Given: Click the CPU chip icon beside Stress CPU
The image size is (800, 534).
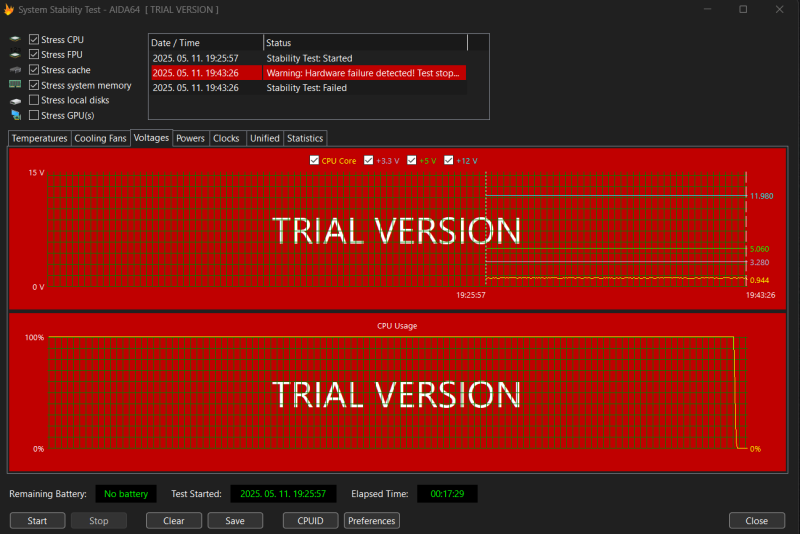Looking at the screenshot, I should coord(15,39).
